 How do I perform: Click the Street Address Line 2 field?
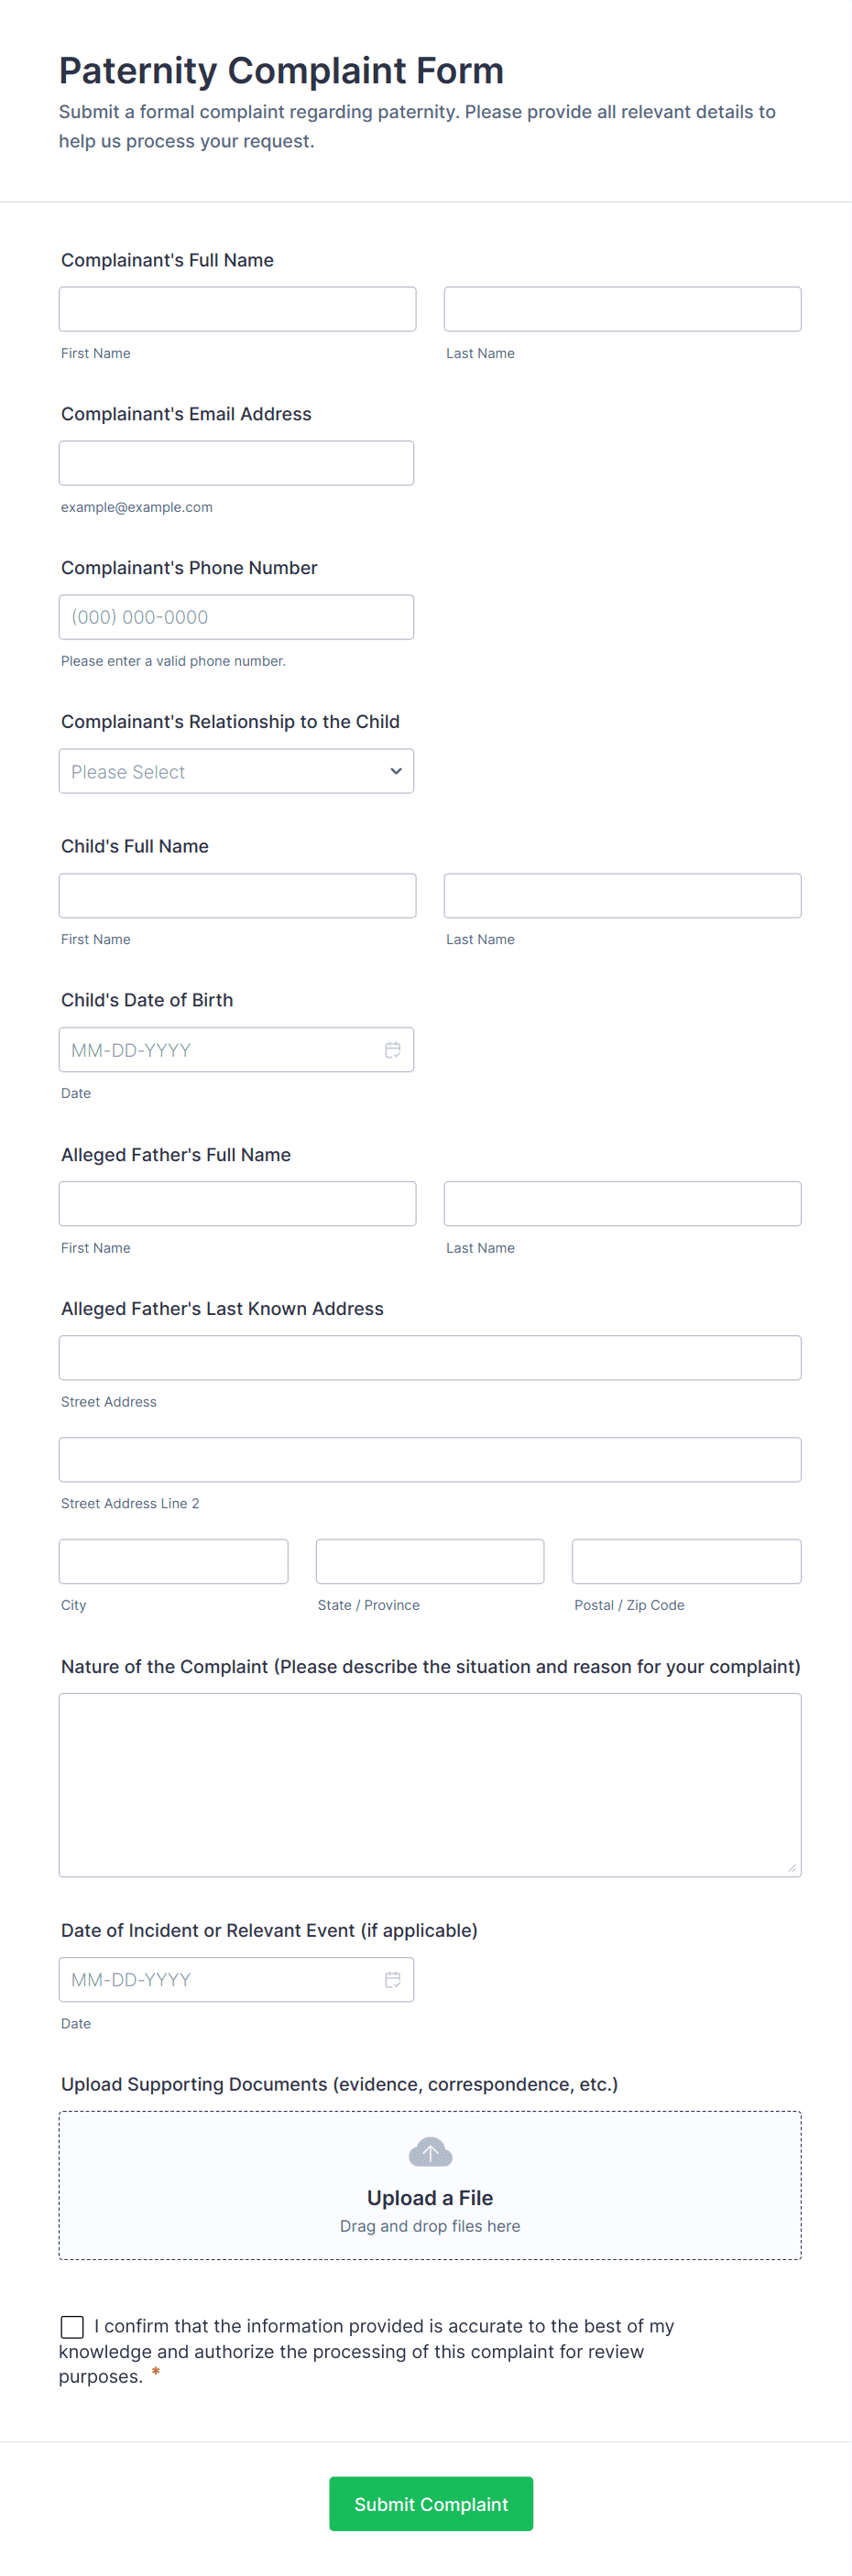tap(430, 1459)
